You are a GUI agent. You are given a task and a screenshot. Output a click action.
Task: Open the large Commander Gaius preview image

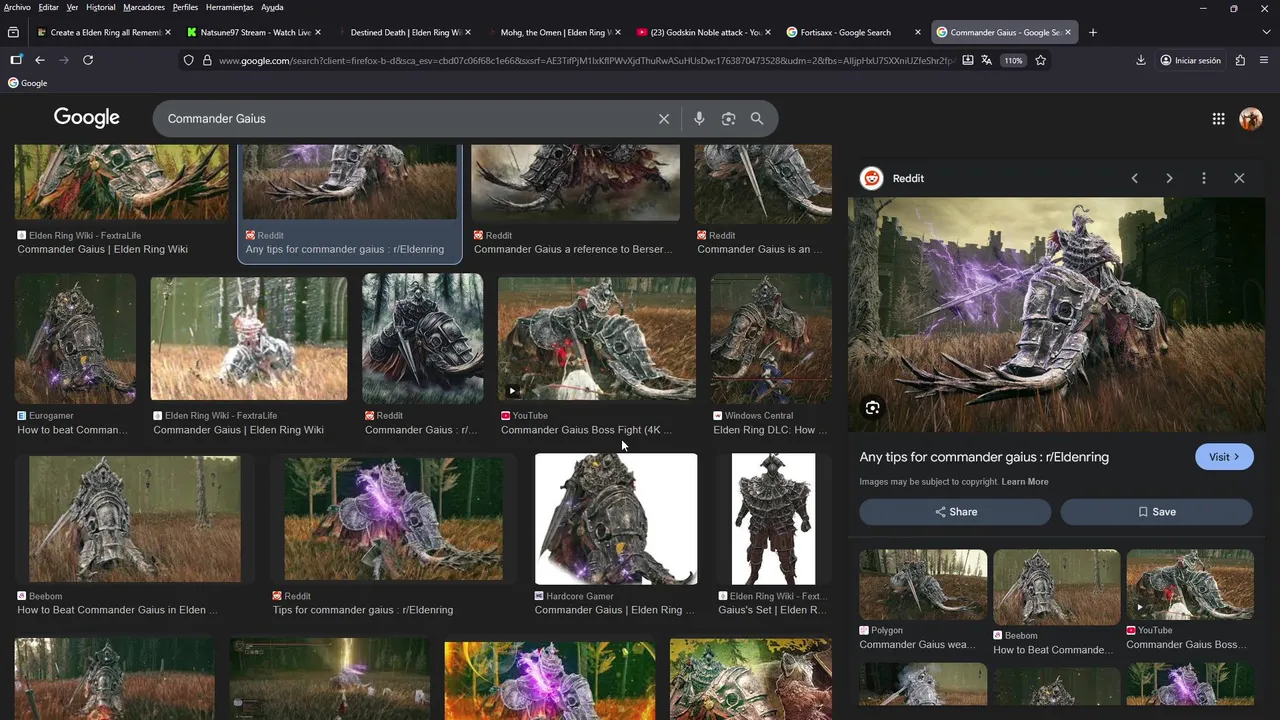pos(1056,314)
